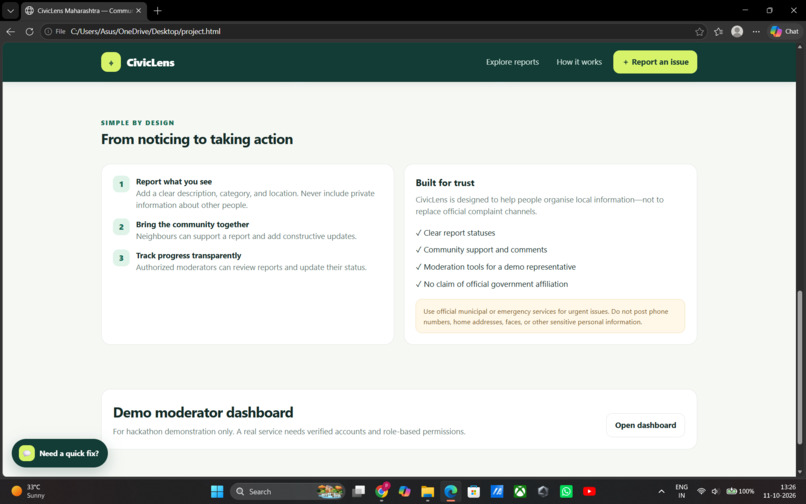
Task: Click the 'SIMPLE BY DESIGN' label
Action: coord(138,123)
